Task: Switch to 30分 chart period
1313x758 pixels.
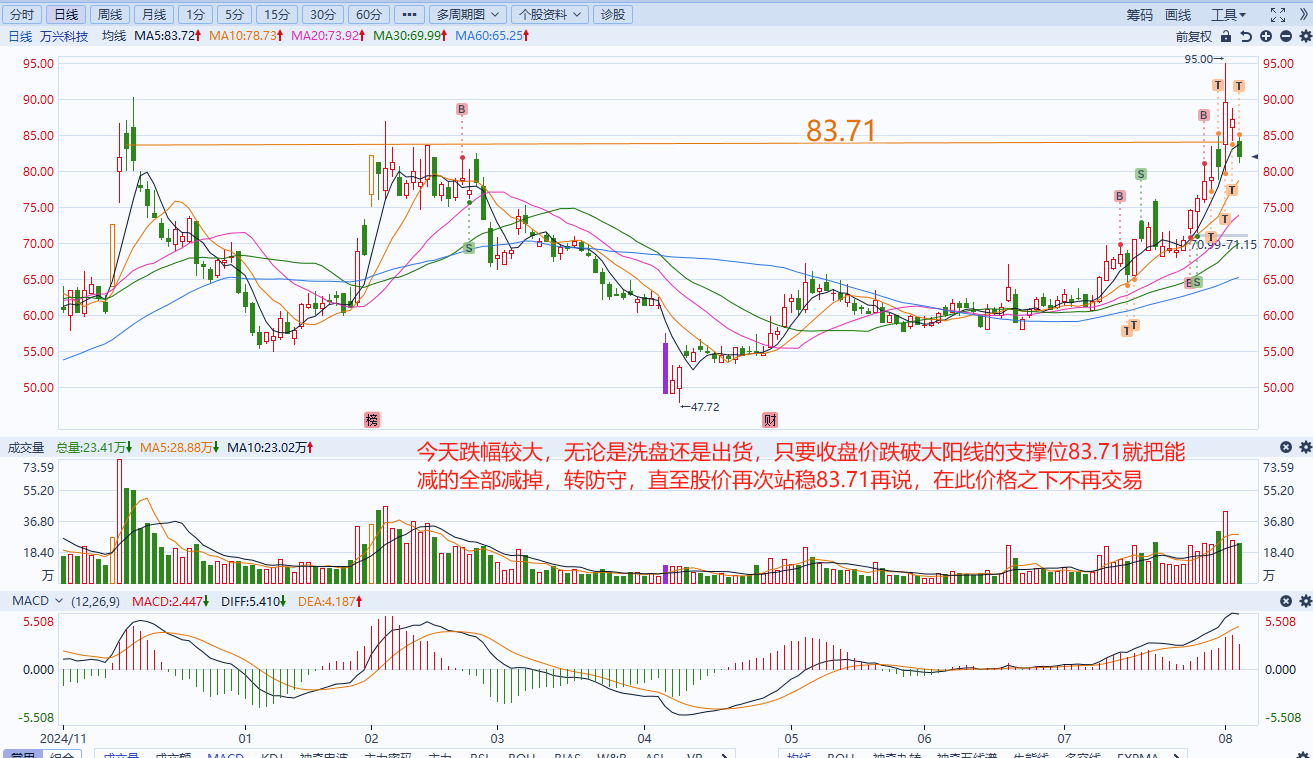Action: tap(322, 15)
